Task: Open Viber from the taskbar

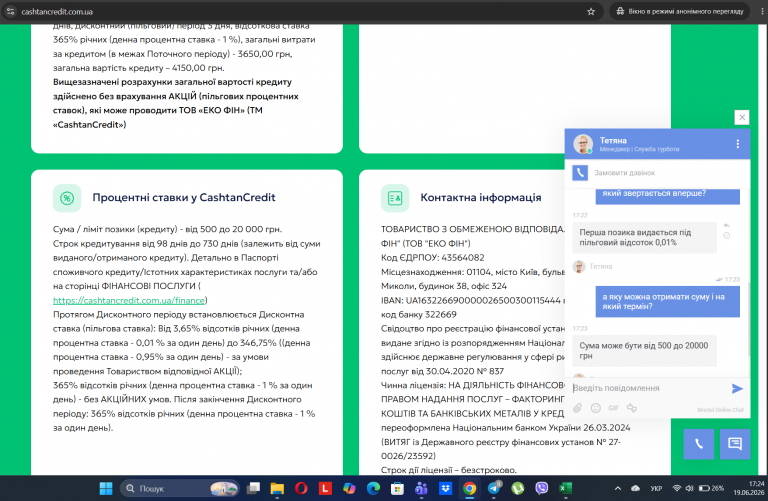Action: tap(542, 488)
